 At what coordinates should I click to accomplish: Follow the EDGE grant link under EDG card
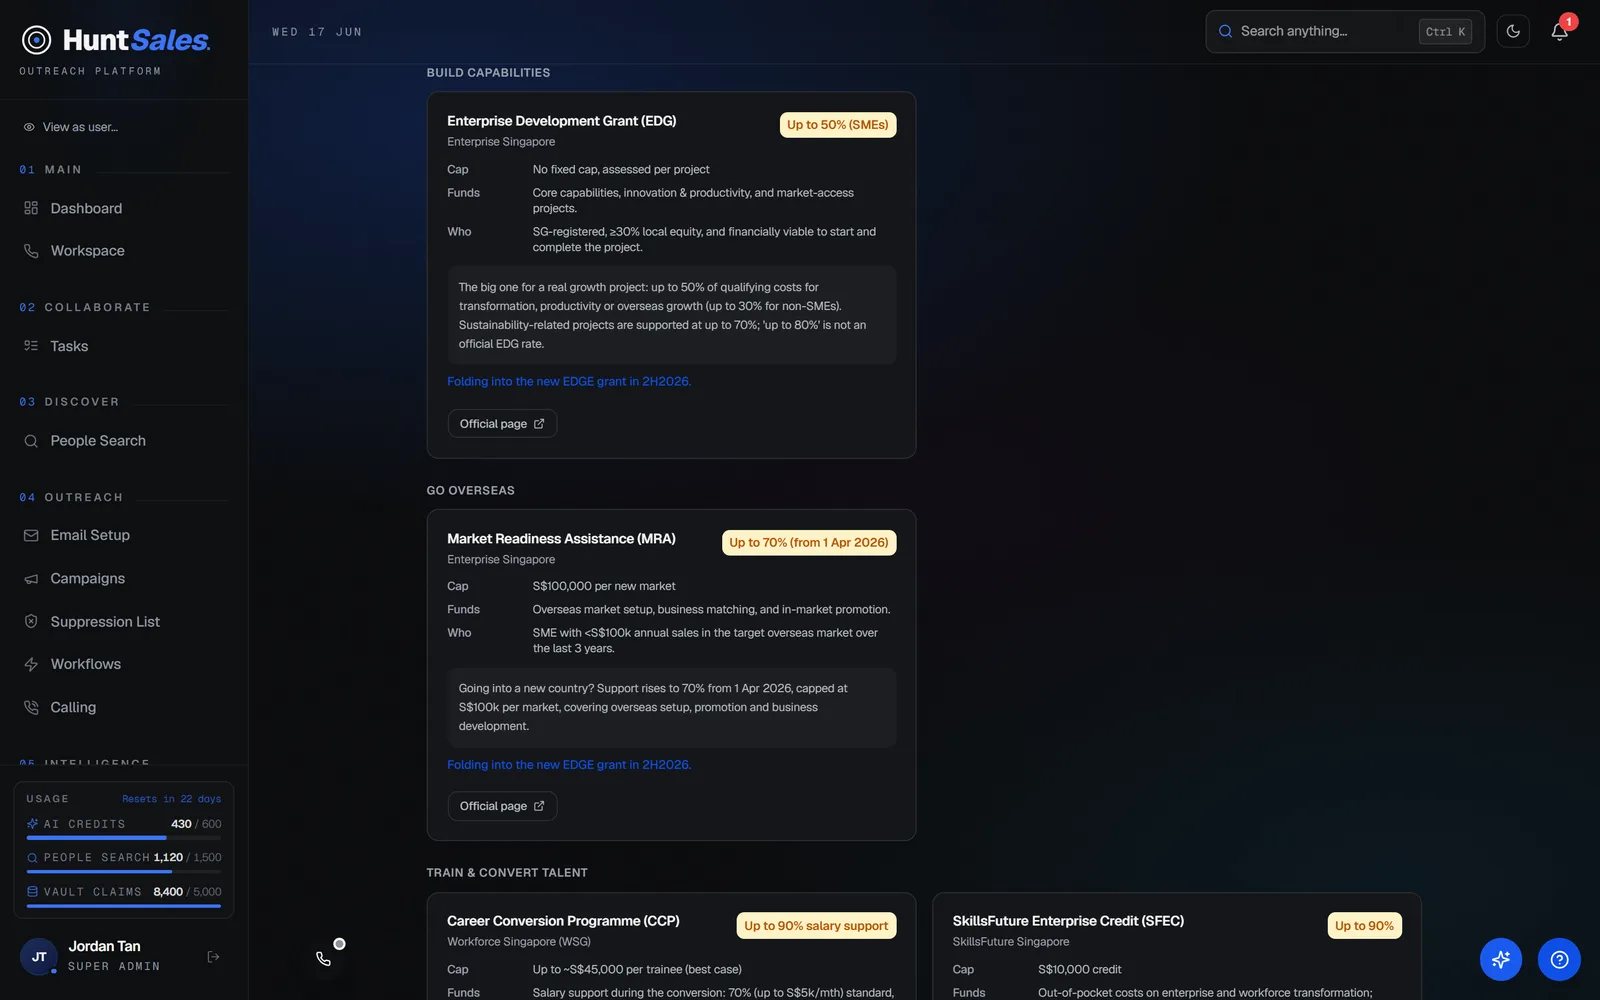coord(569,382)
